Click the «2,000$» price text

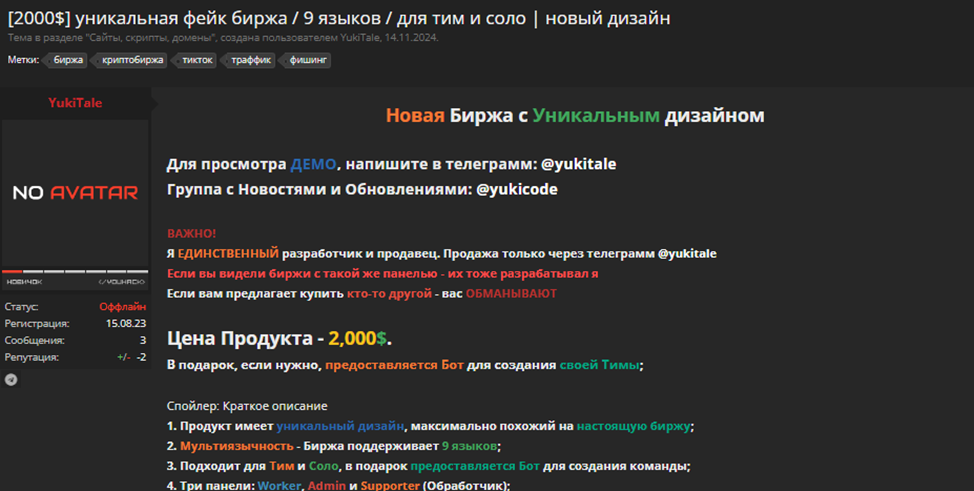[x=357, y=338]
